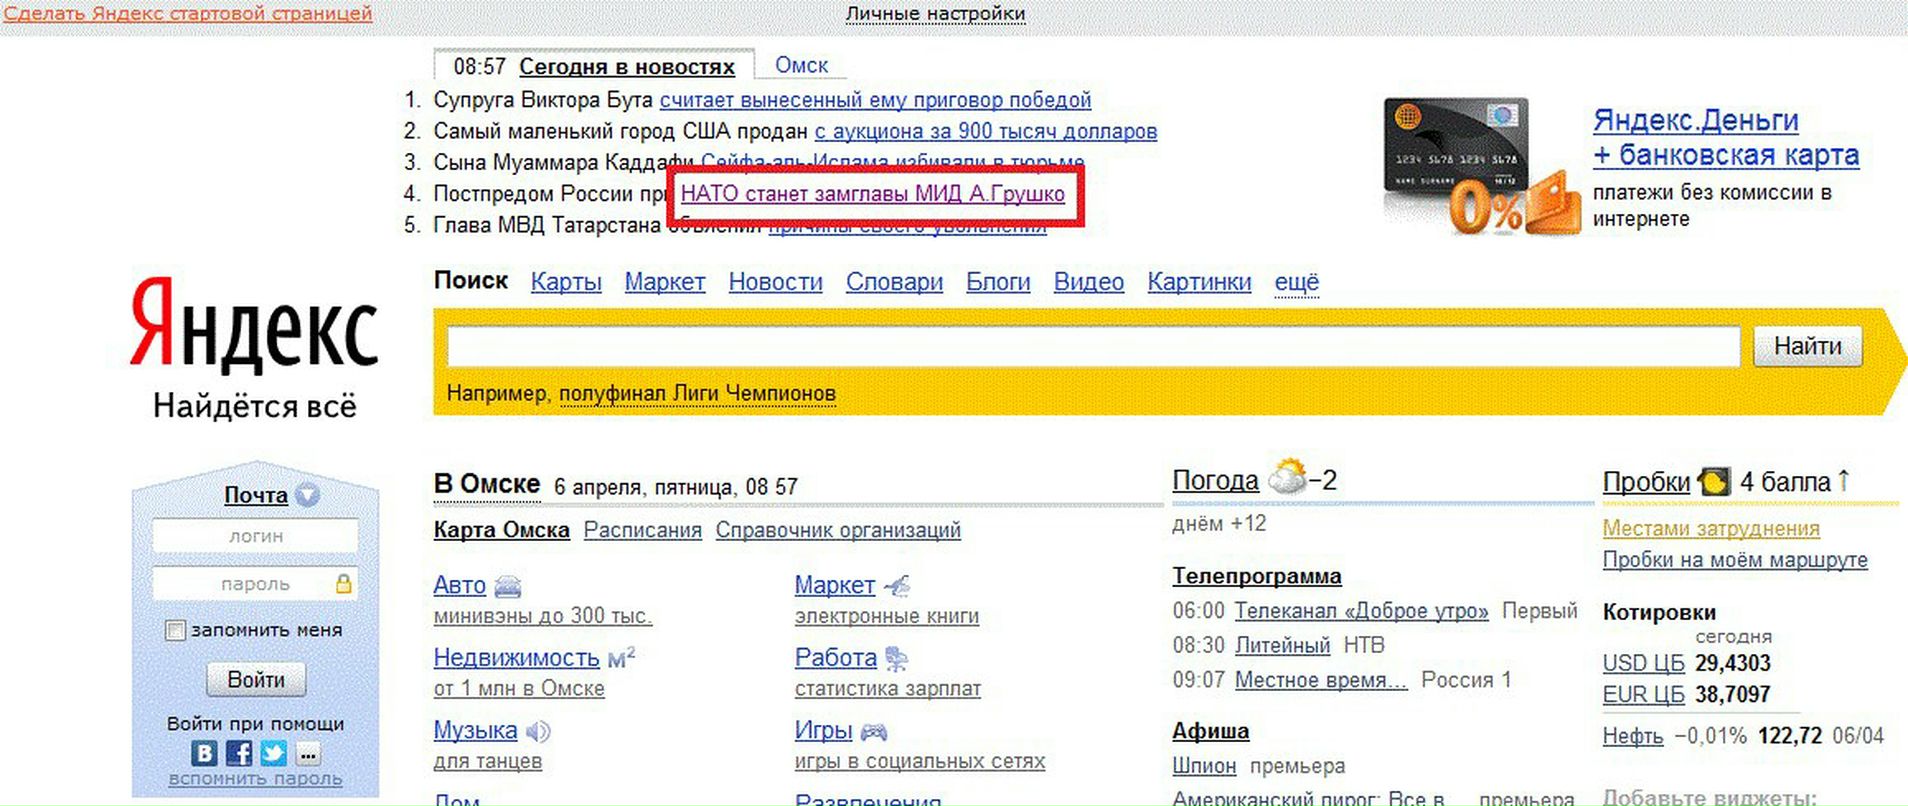The image size is (1908, 806).
Task: Click the icon next to Работа
Action: coord(897,659)
